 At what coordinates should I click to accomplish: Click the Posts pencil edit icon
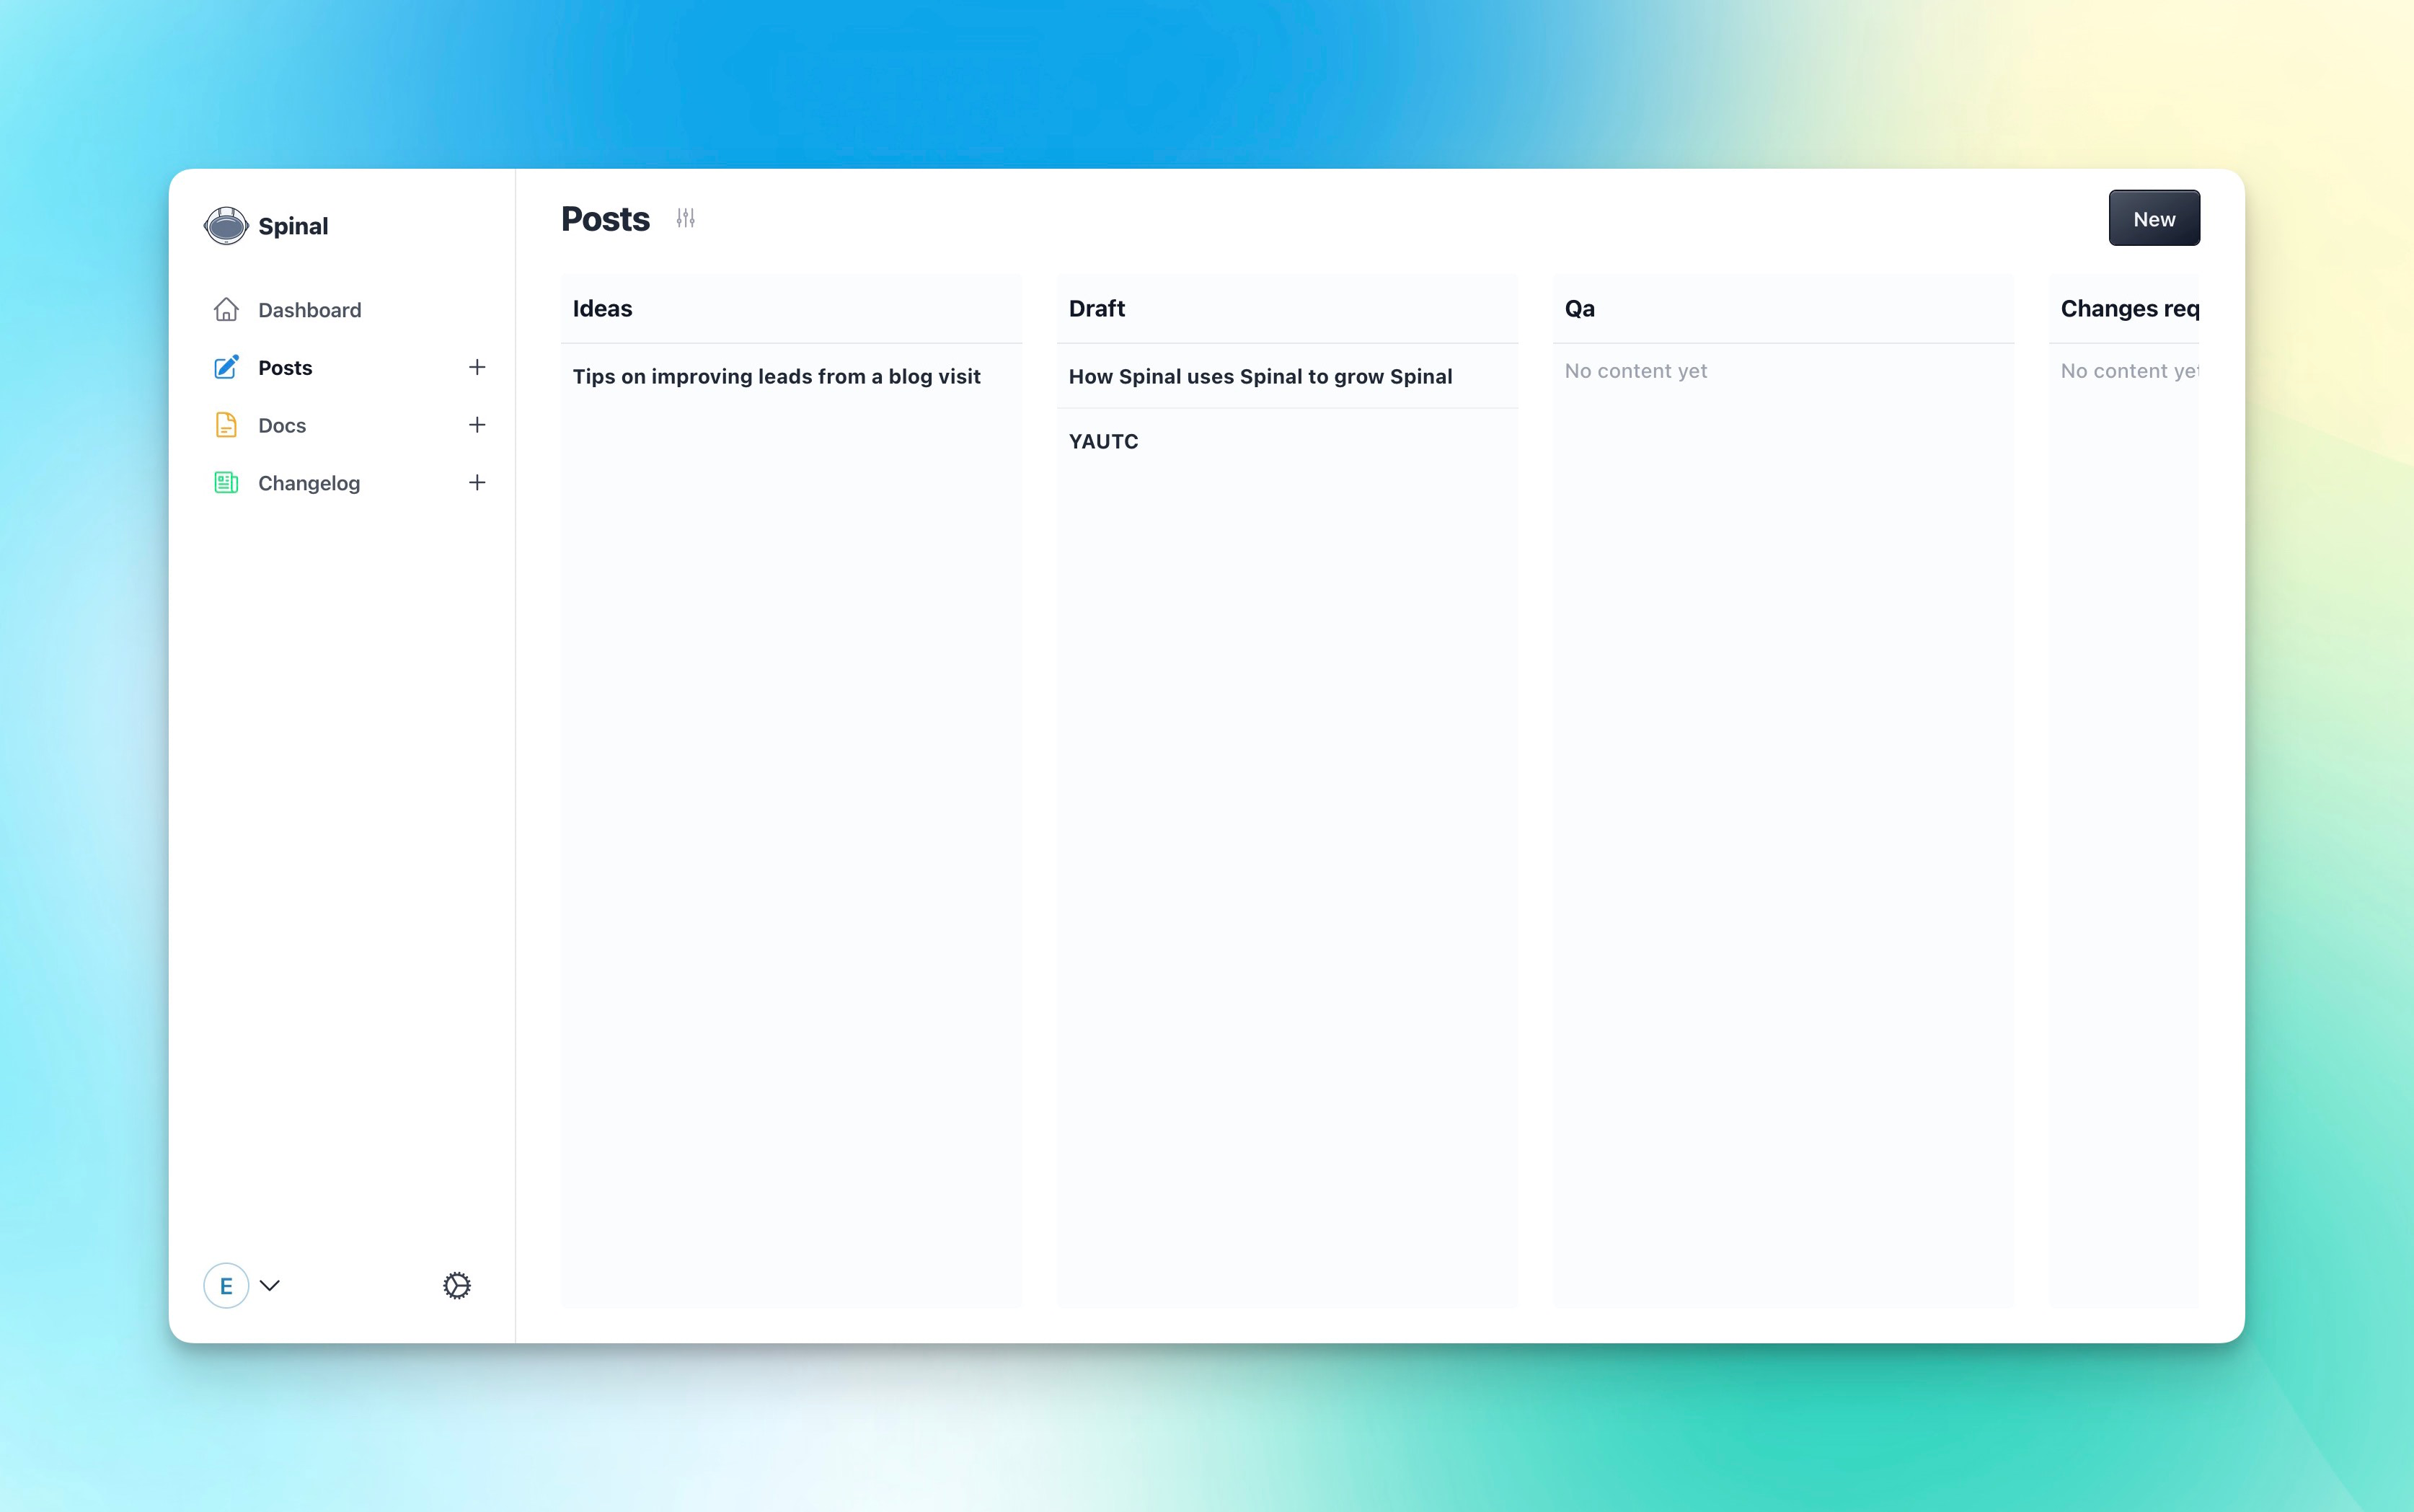(x=226, y=367)
